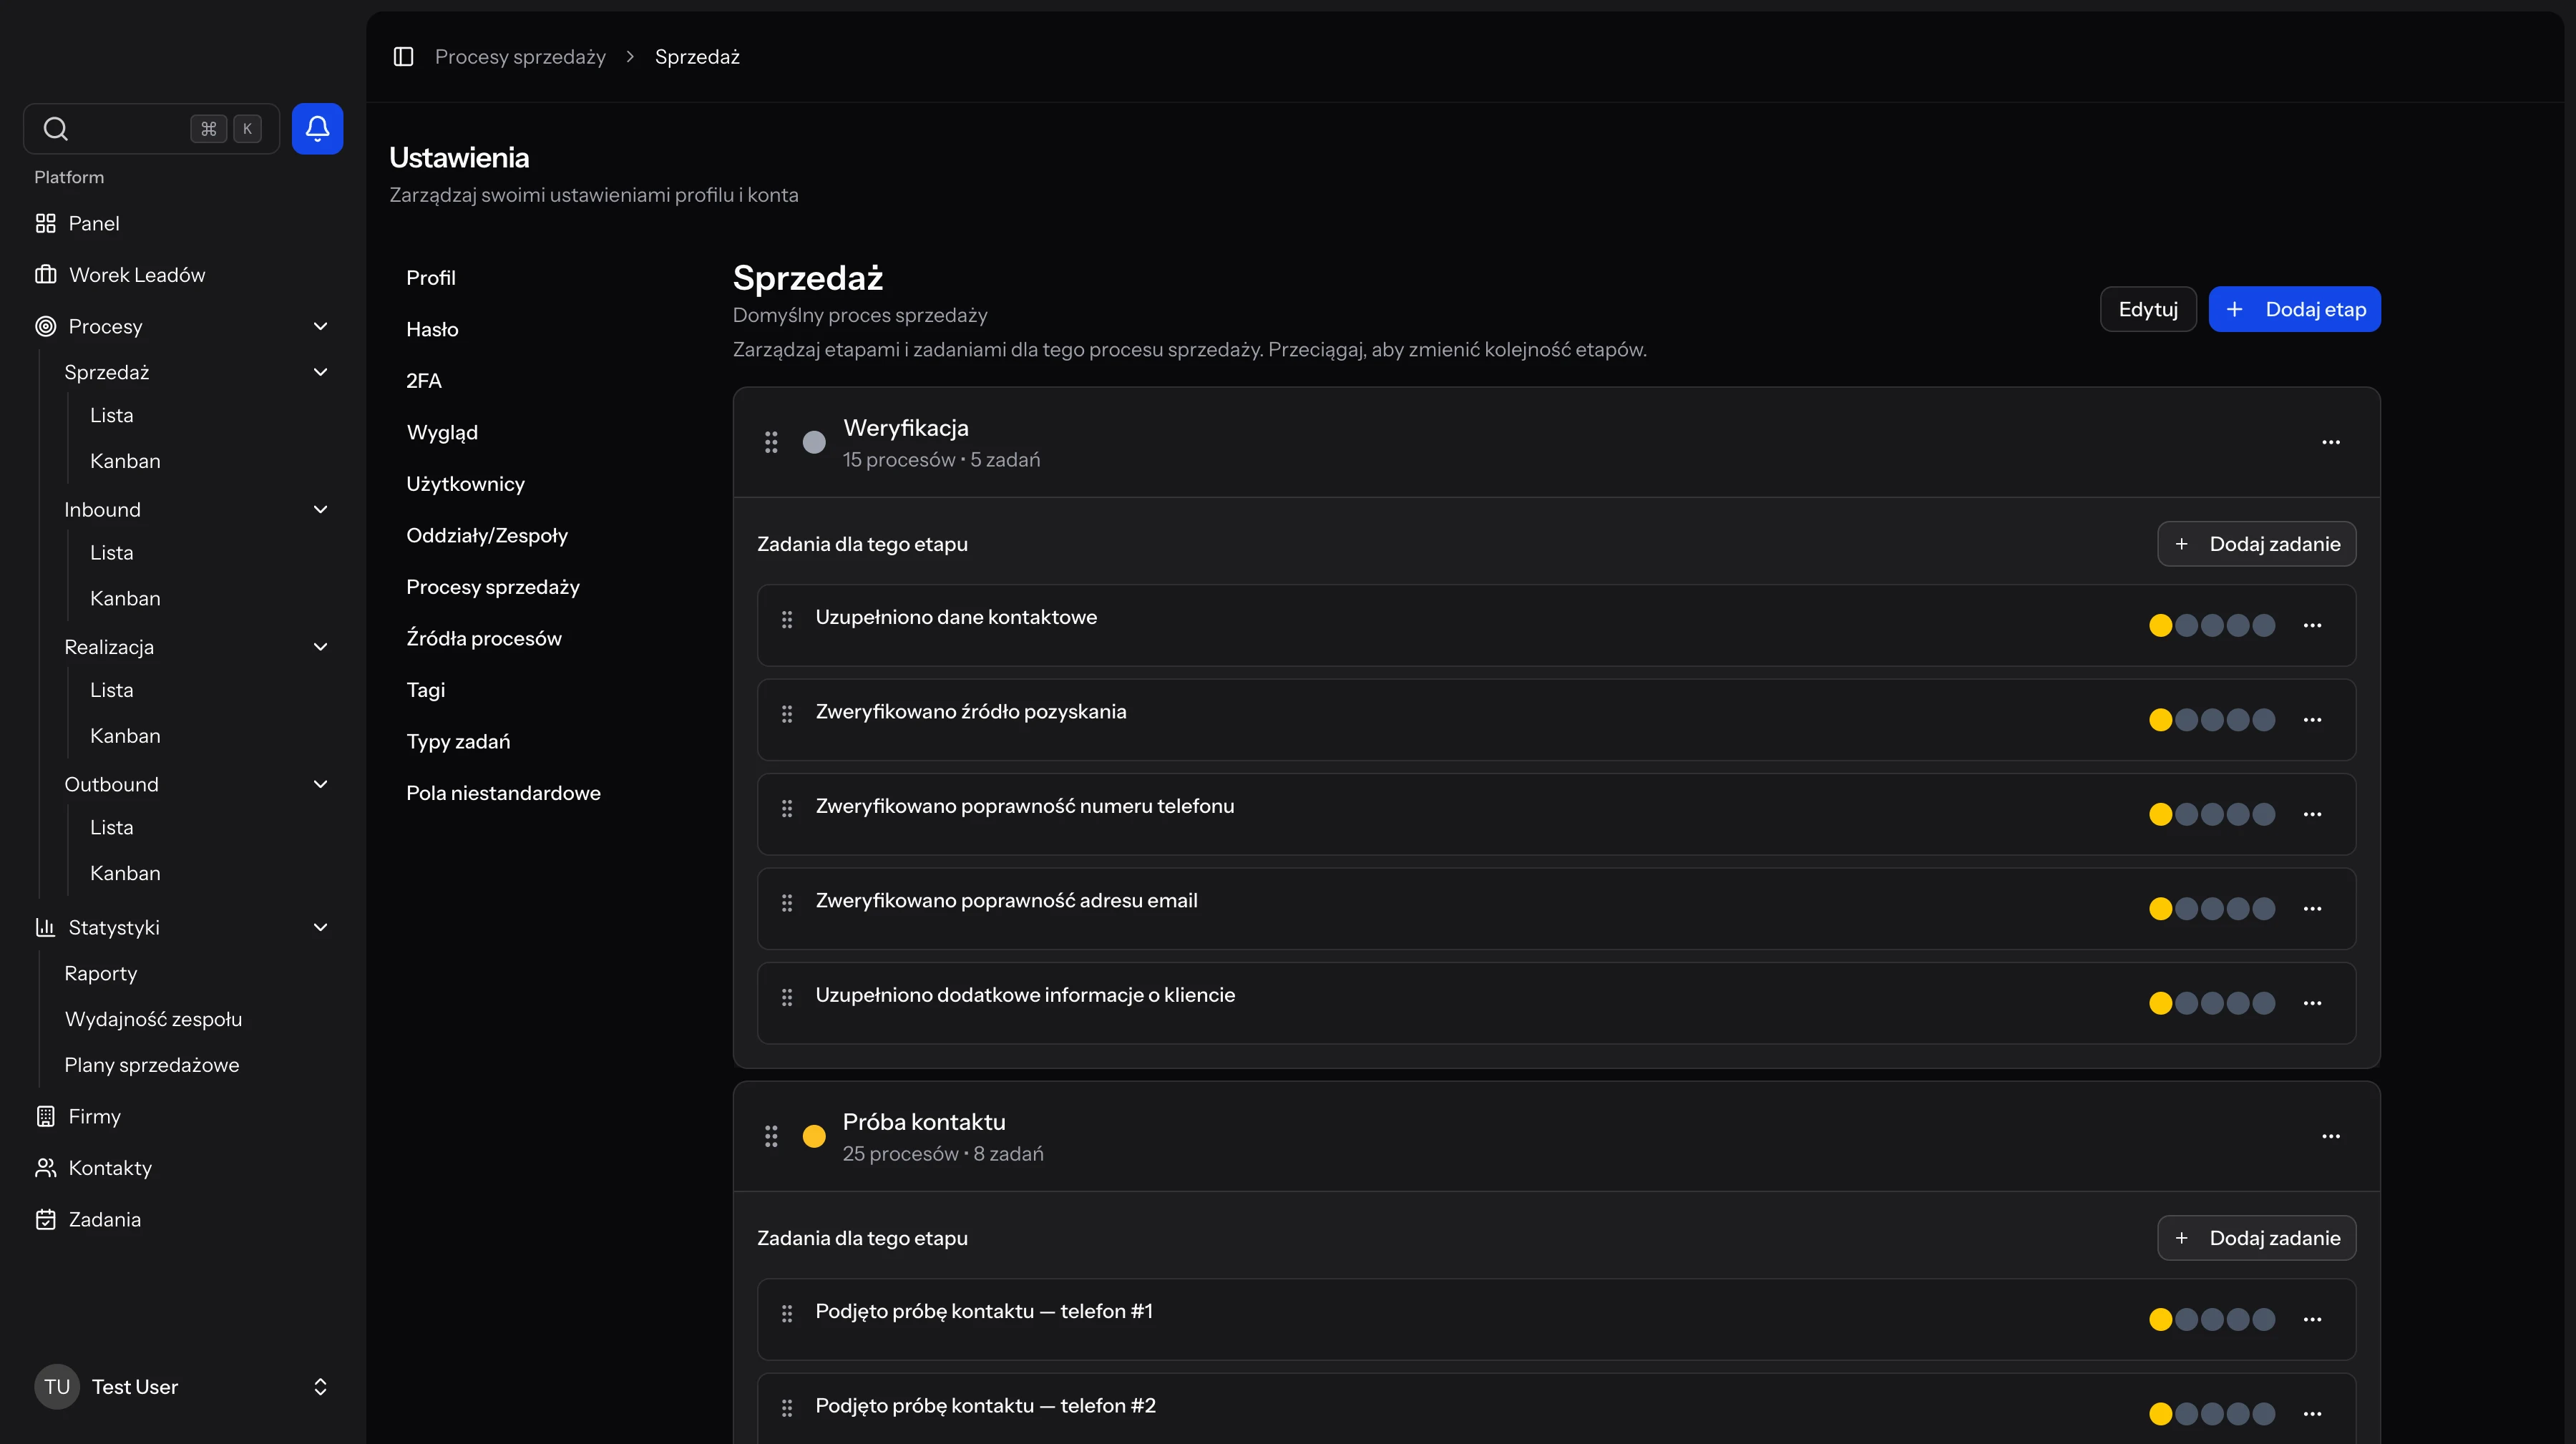This screenshot has height=1444, width=2576.
Task: Click the Edytuj button
Action: [2147, 309]
